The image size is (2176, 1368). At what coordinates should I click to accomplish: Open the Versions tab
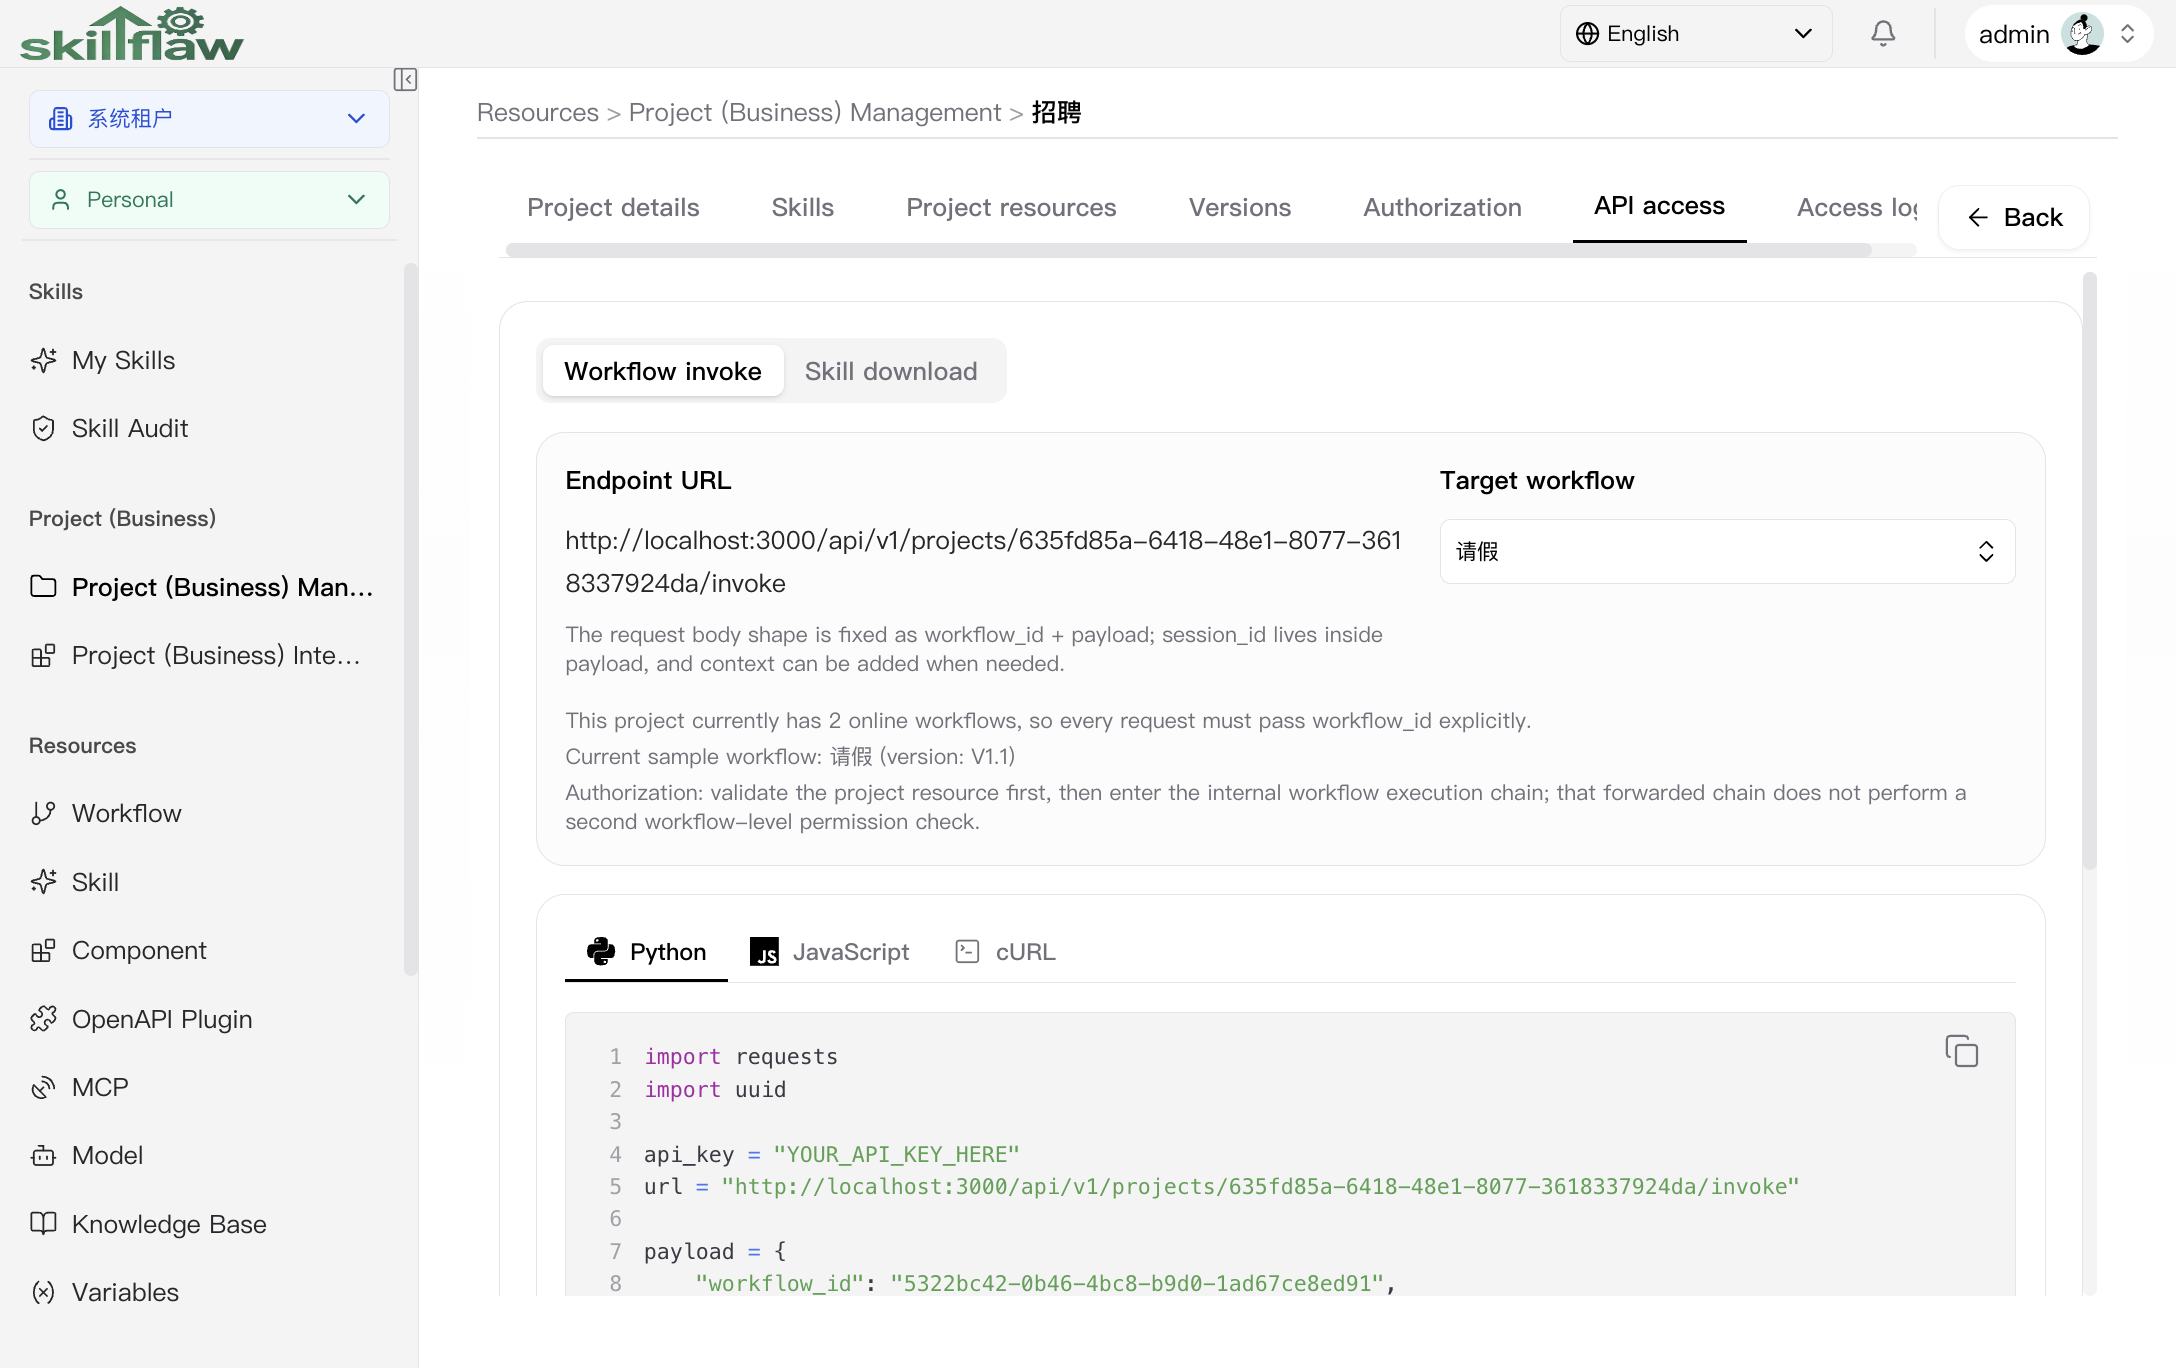pos(1239,208)
